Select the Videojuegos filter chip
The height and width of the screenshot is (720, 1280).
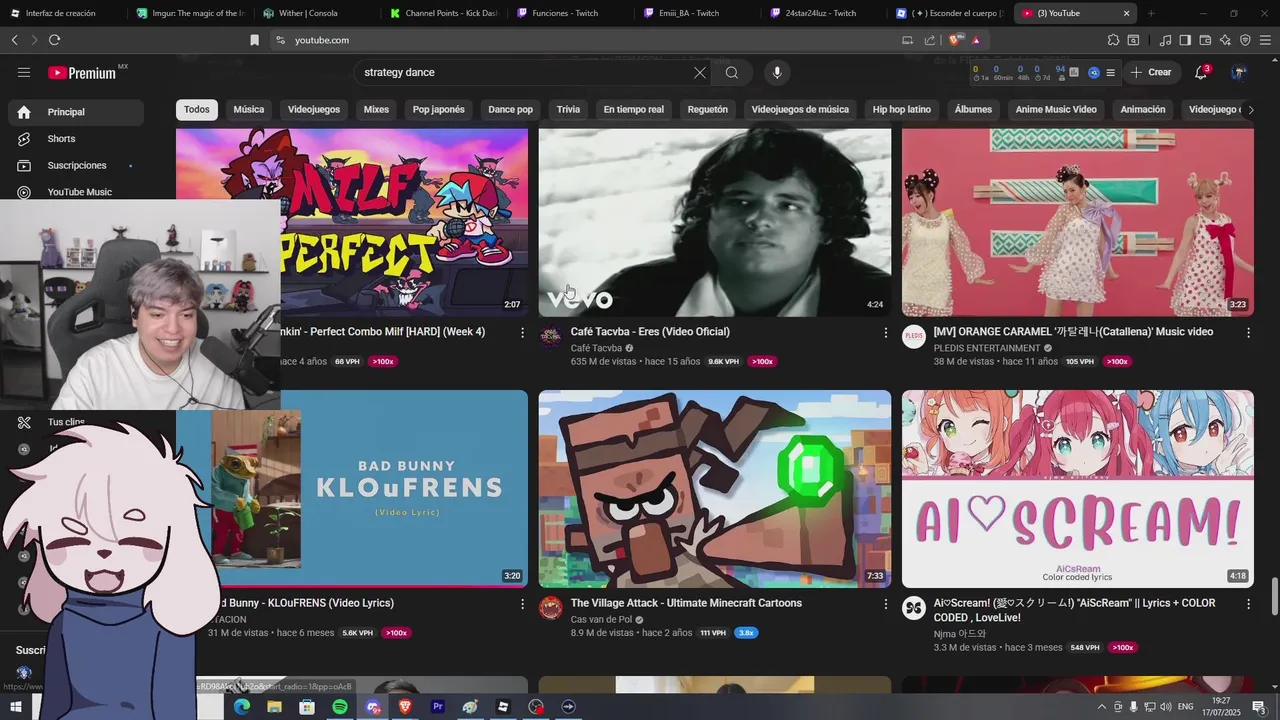click(x=314, y=109)
